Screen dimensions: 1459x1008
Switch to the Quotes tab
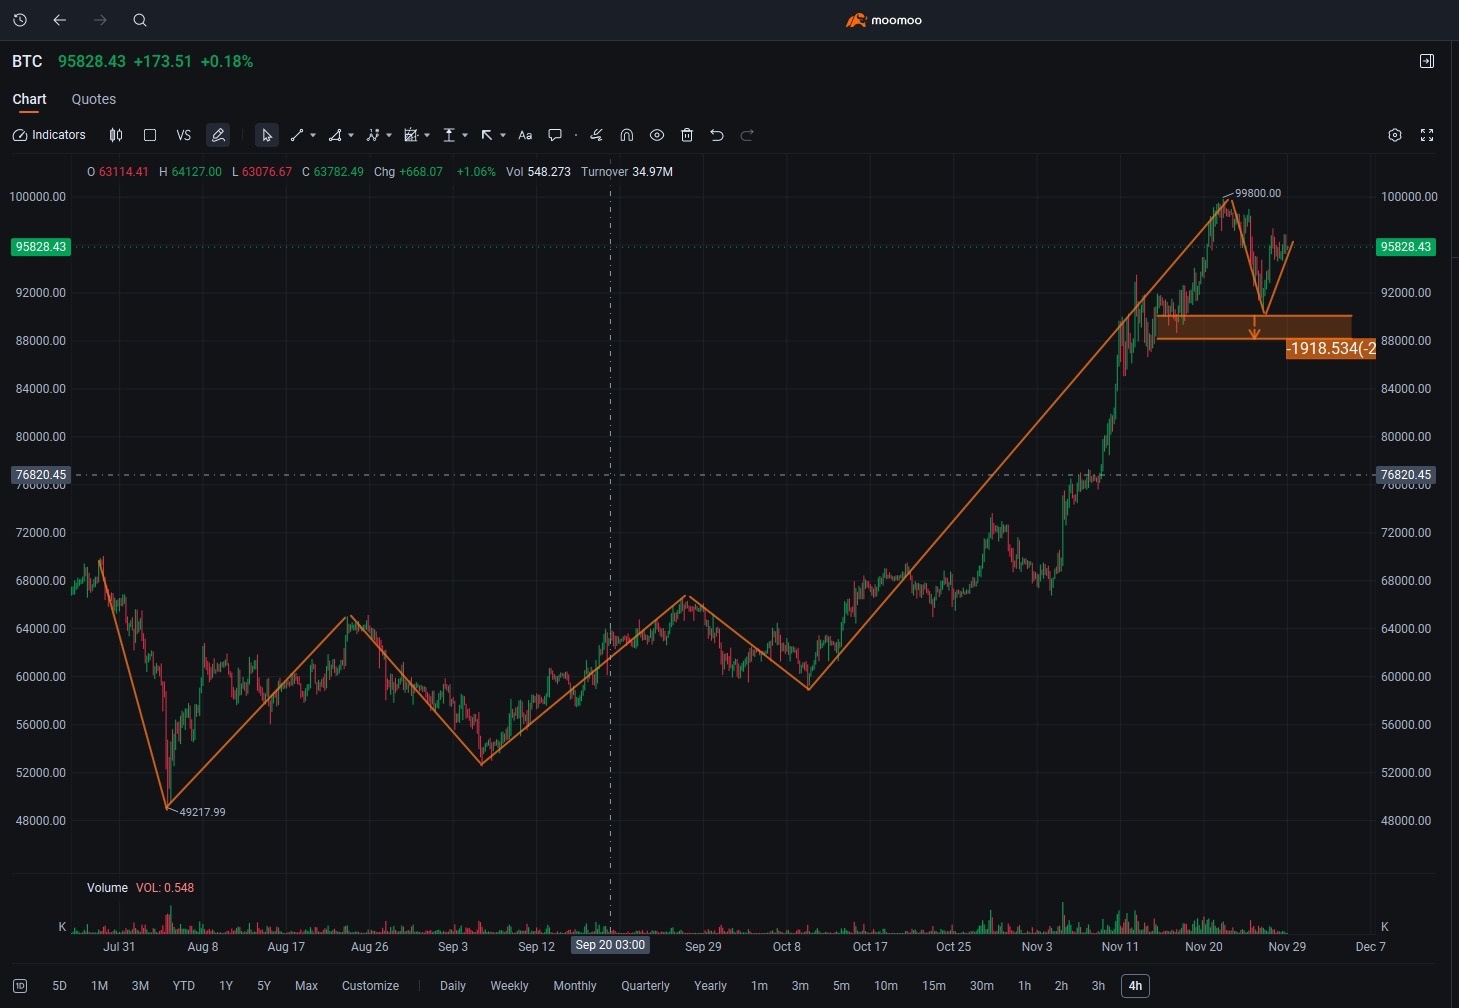pos(94,99)
